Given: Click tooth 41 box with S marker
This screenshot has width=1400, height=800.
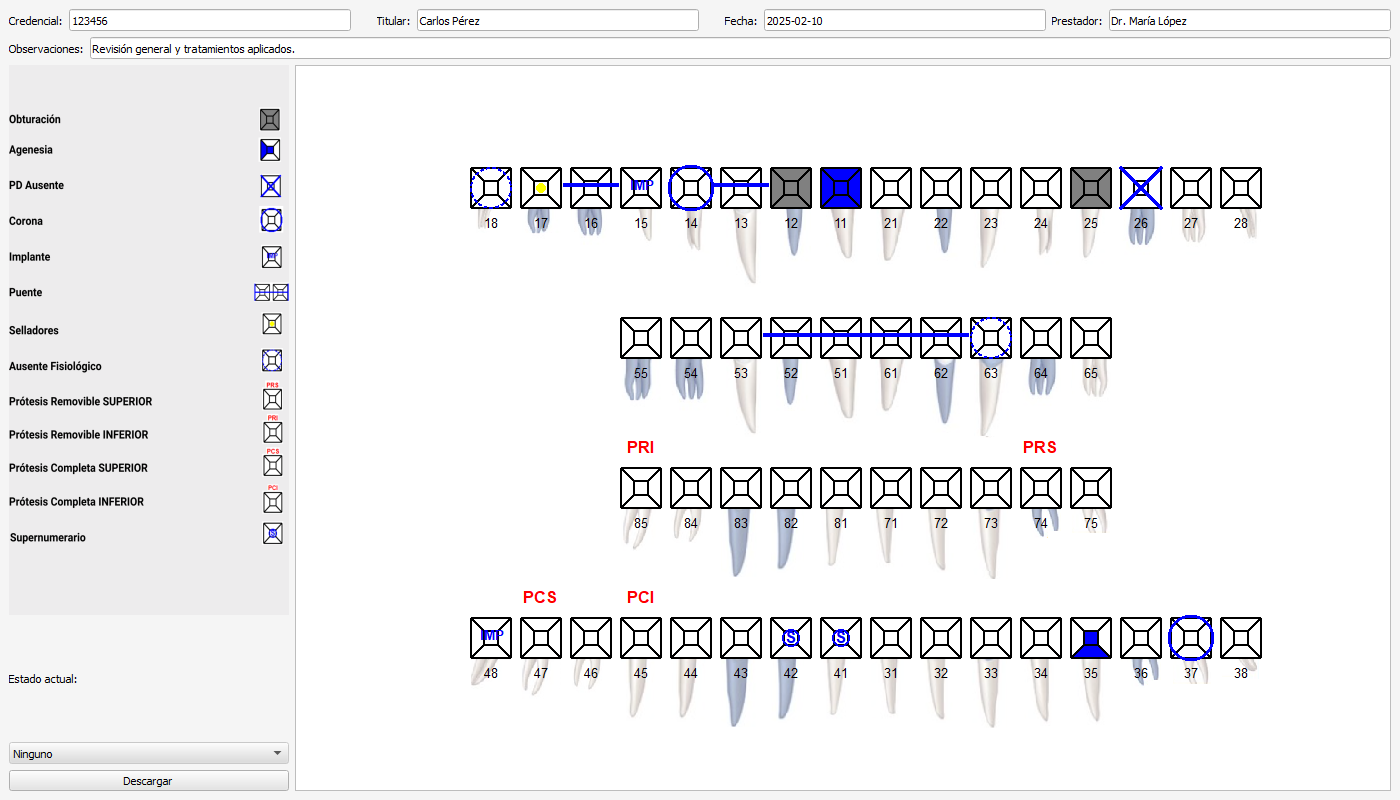Looking at the screenshot, I should point(841,638).
